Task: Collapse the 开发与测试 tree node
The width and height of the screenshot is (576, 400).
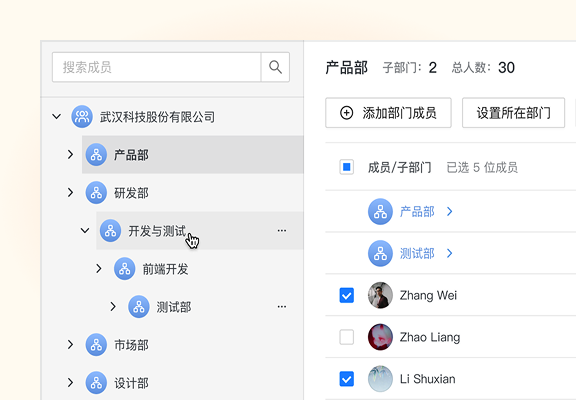Action: point(85,231)
